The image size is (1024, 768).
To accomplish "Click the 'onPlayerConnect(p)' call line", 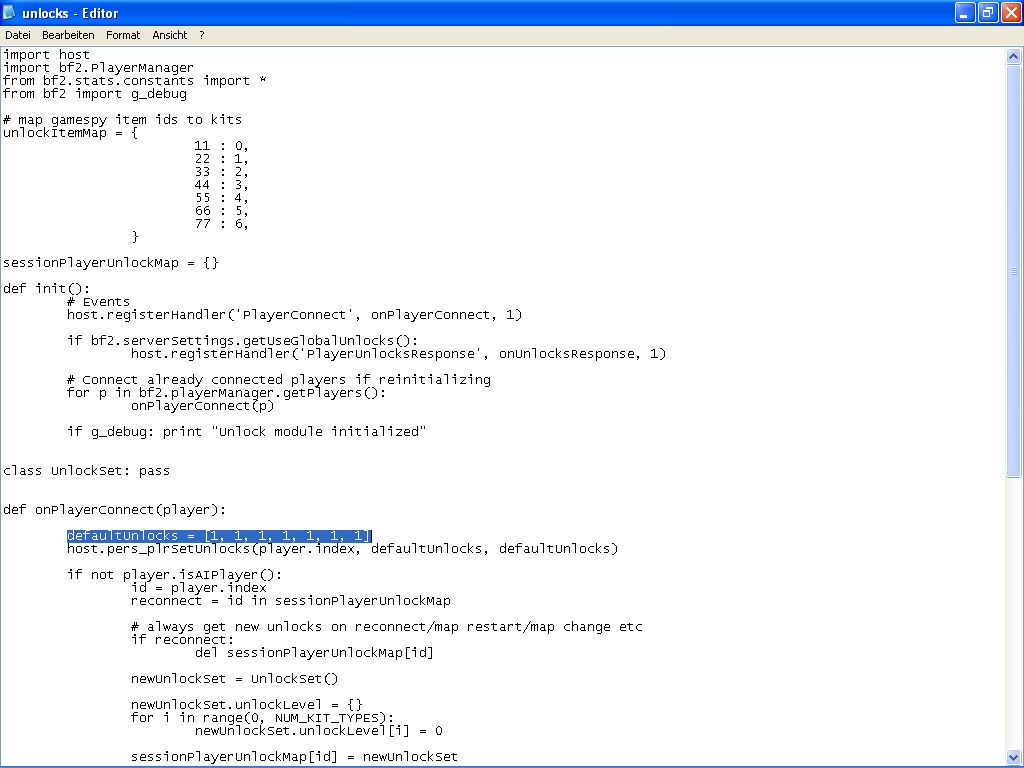I will coord(202,406).
